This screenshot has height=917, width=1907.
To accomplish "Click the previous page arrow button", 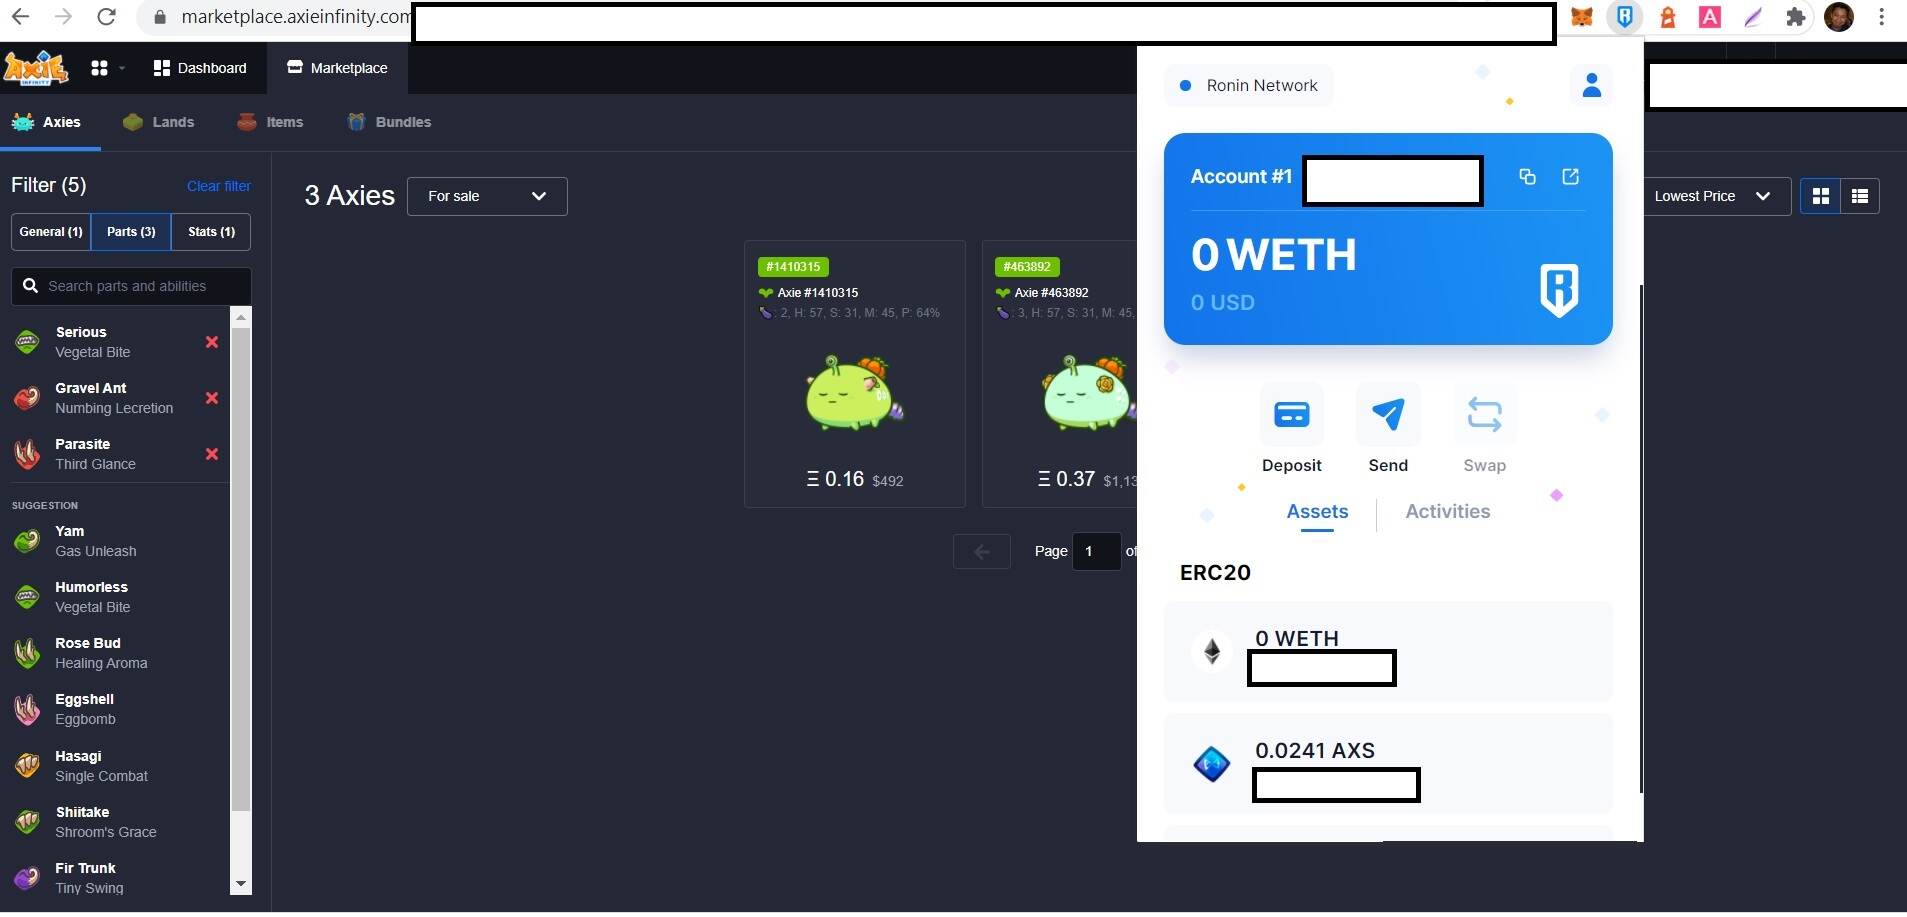I will 981,551.
